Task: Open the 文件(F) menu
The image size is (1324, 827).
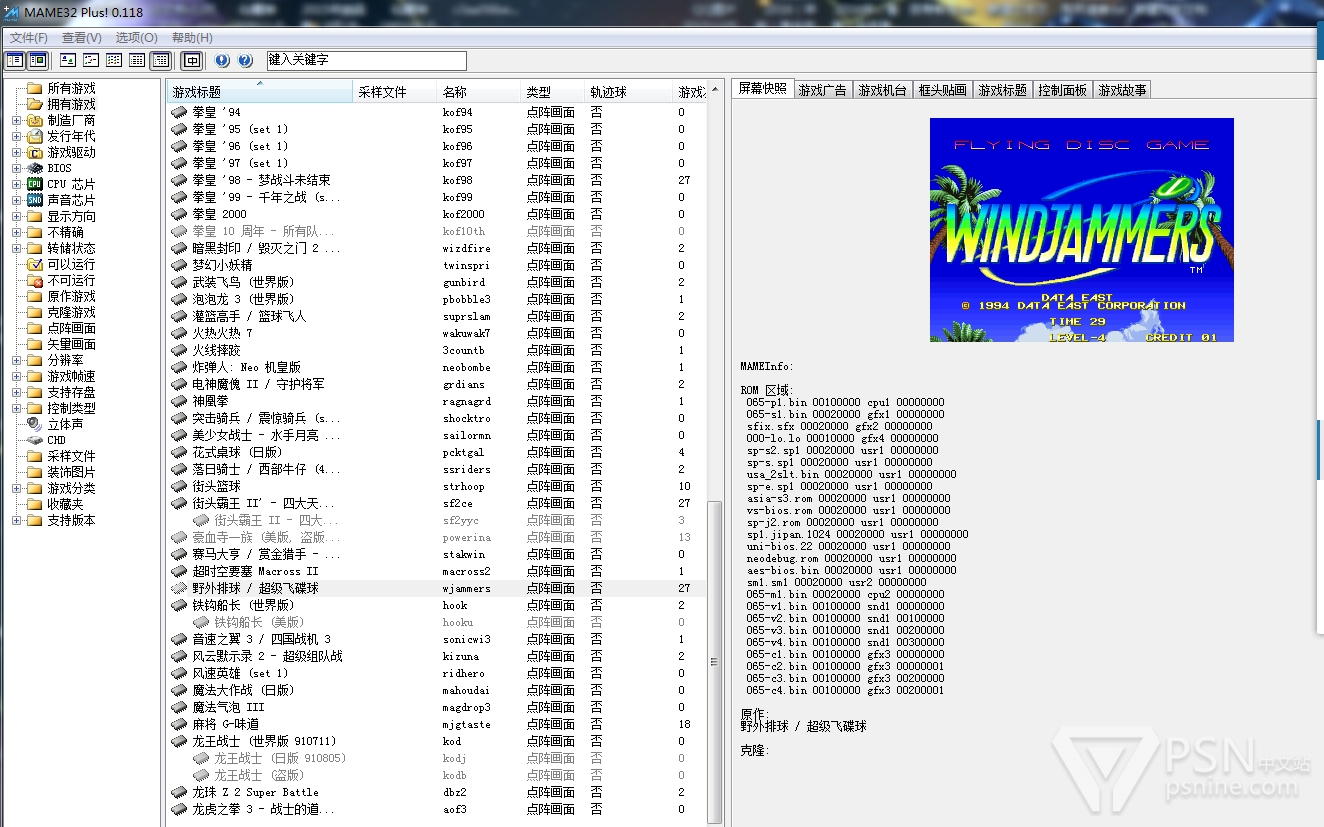Action: pos(28,37)
